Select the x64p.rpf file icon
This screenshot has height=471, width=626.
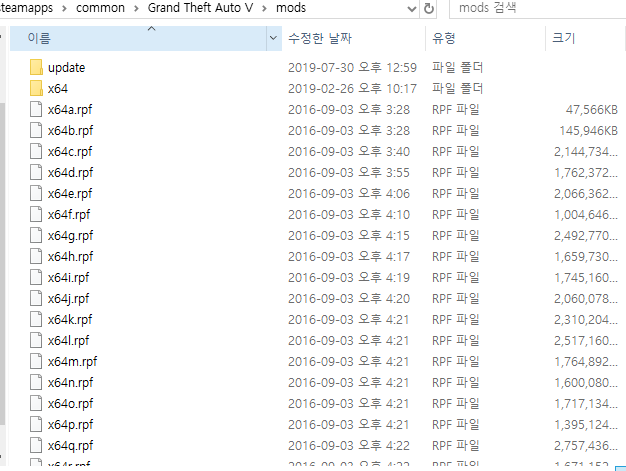tap(36, 424)
